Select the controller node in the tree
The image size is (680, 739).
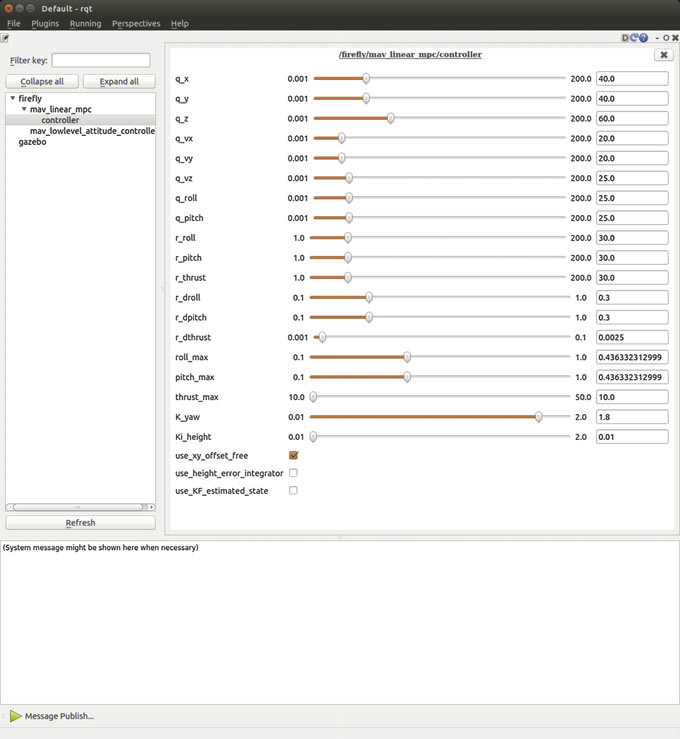pyautogui.click(x=60, y=120)
